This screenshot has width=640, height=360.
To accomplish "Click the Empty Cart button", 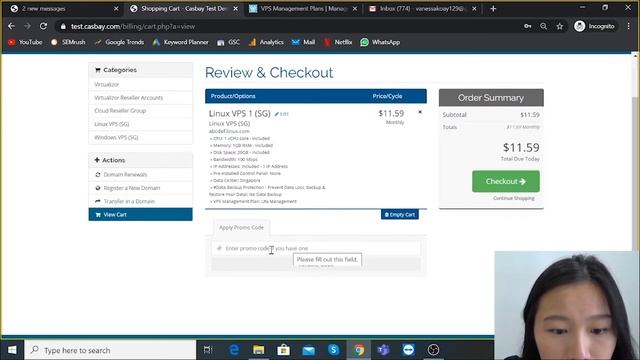I will (x=400, y=214).
